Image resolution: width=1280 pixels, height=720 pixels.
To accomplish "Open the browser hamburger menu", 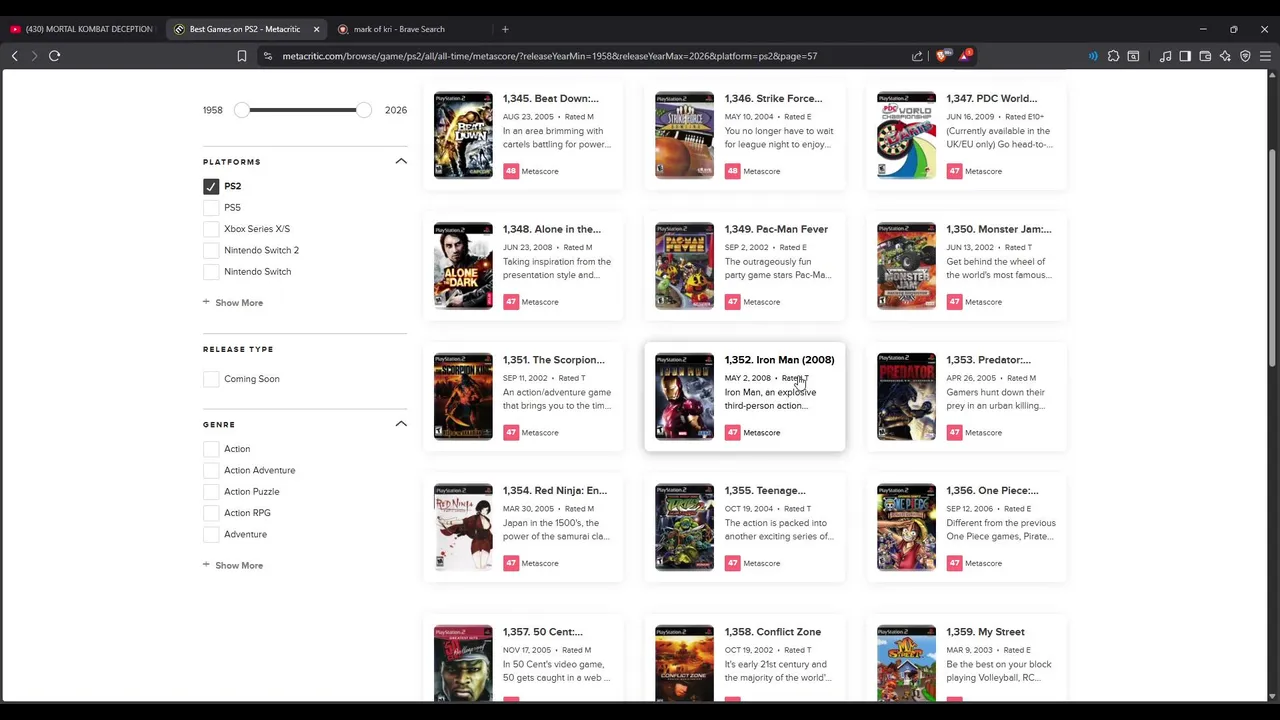I will point(1265,56).
